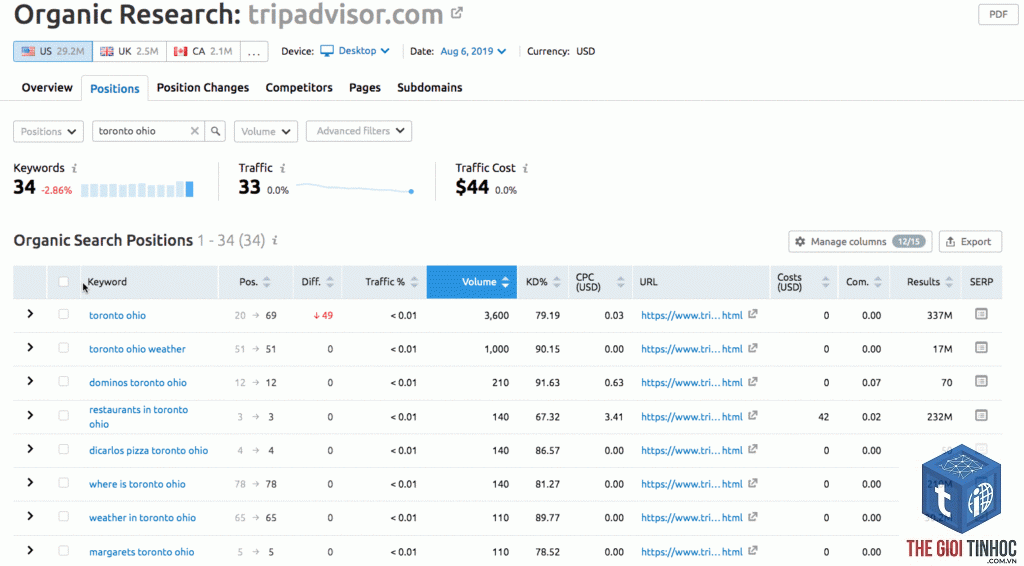
Task: Open the Advanced filters dropdown
Action: (x=359, y=131)
